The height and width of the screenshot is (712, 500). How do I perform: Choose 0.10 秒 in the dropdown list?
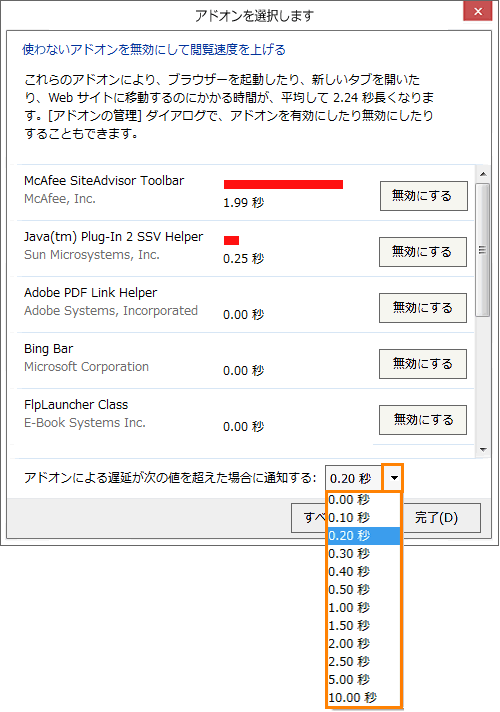click(x=364, y=518)
